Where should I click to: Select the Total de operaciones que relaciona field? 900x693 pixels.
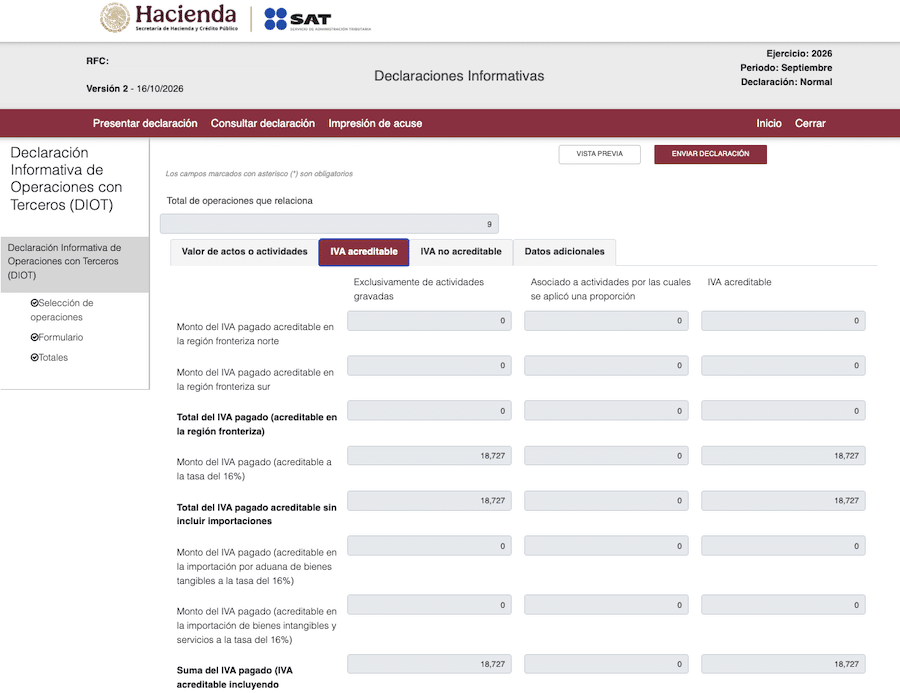click(329, 224)
